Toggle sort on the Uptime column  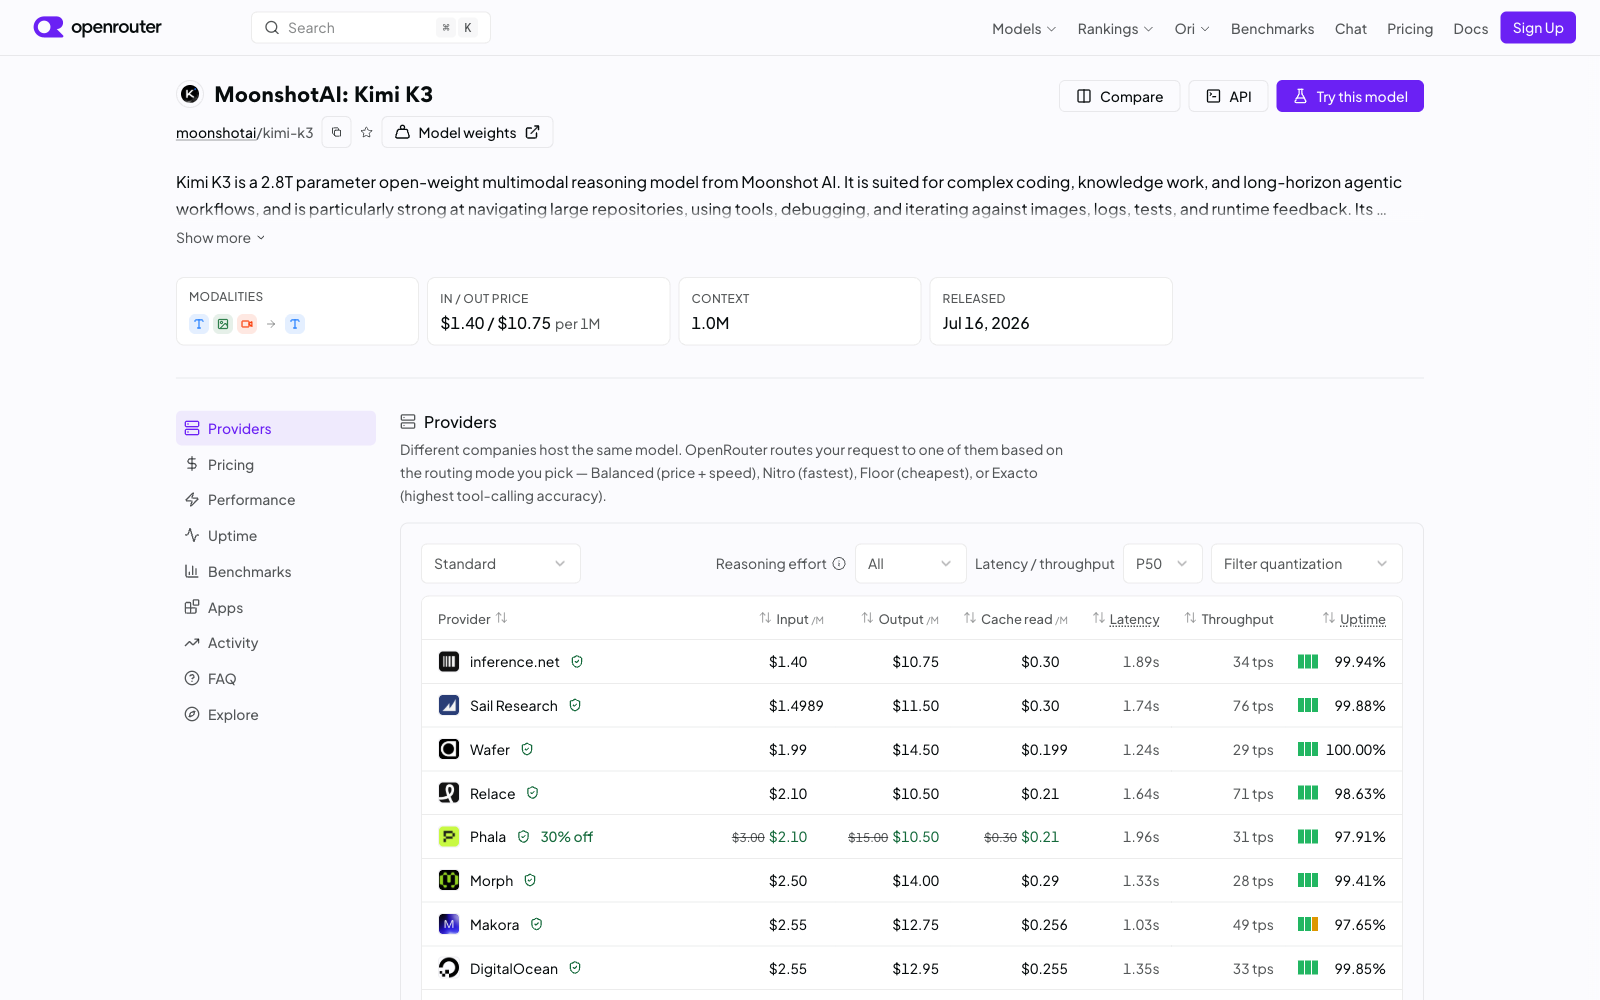(1354, 619)
